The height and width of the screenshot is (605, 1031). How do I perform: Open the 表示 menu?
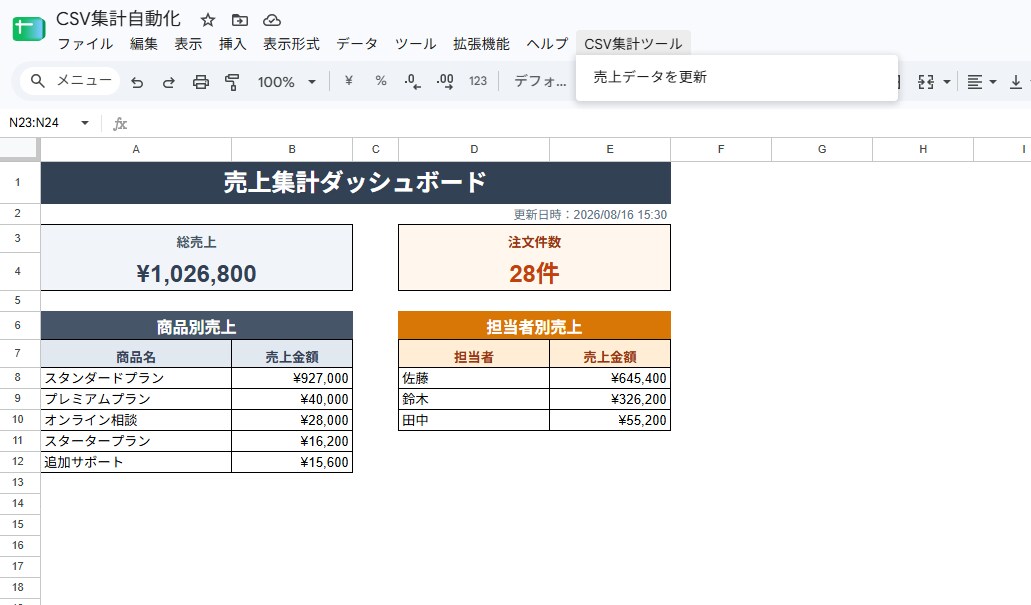(188, 44)
